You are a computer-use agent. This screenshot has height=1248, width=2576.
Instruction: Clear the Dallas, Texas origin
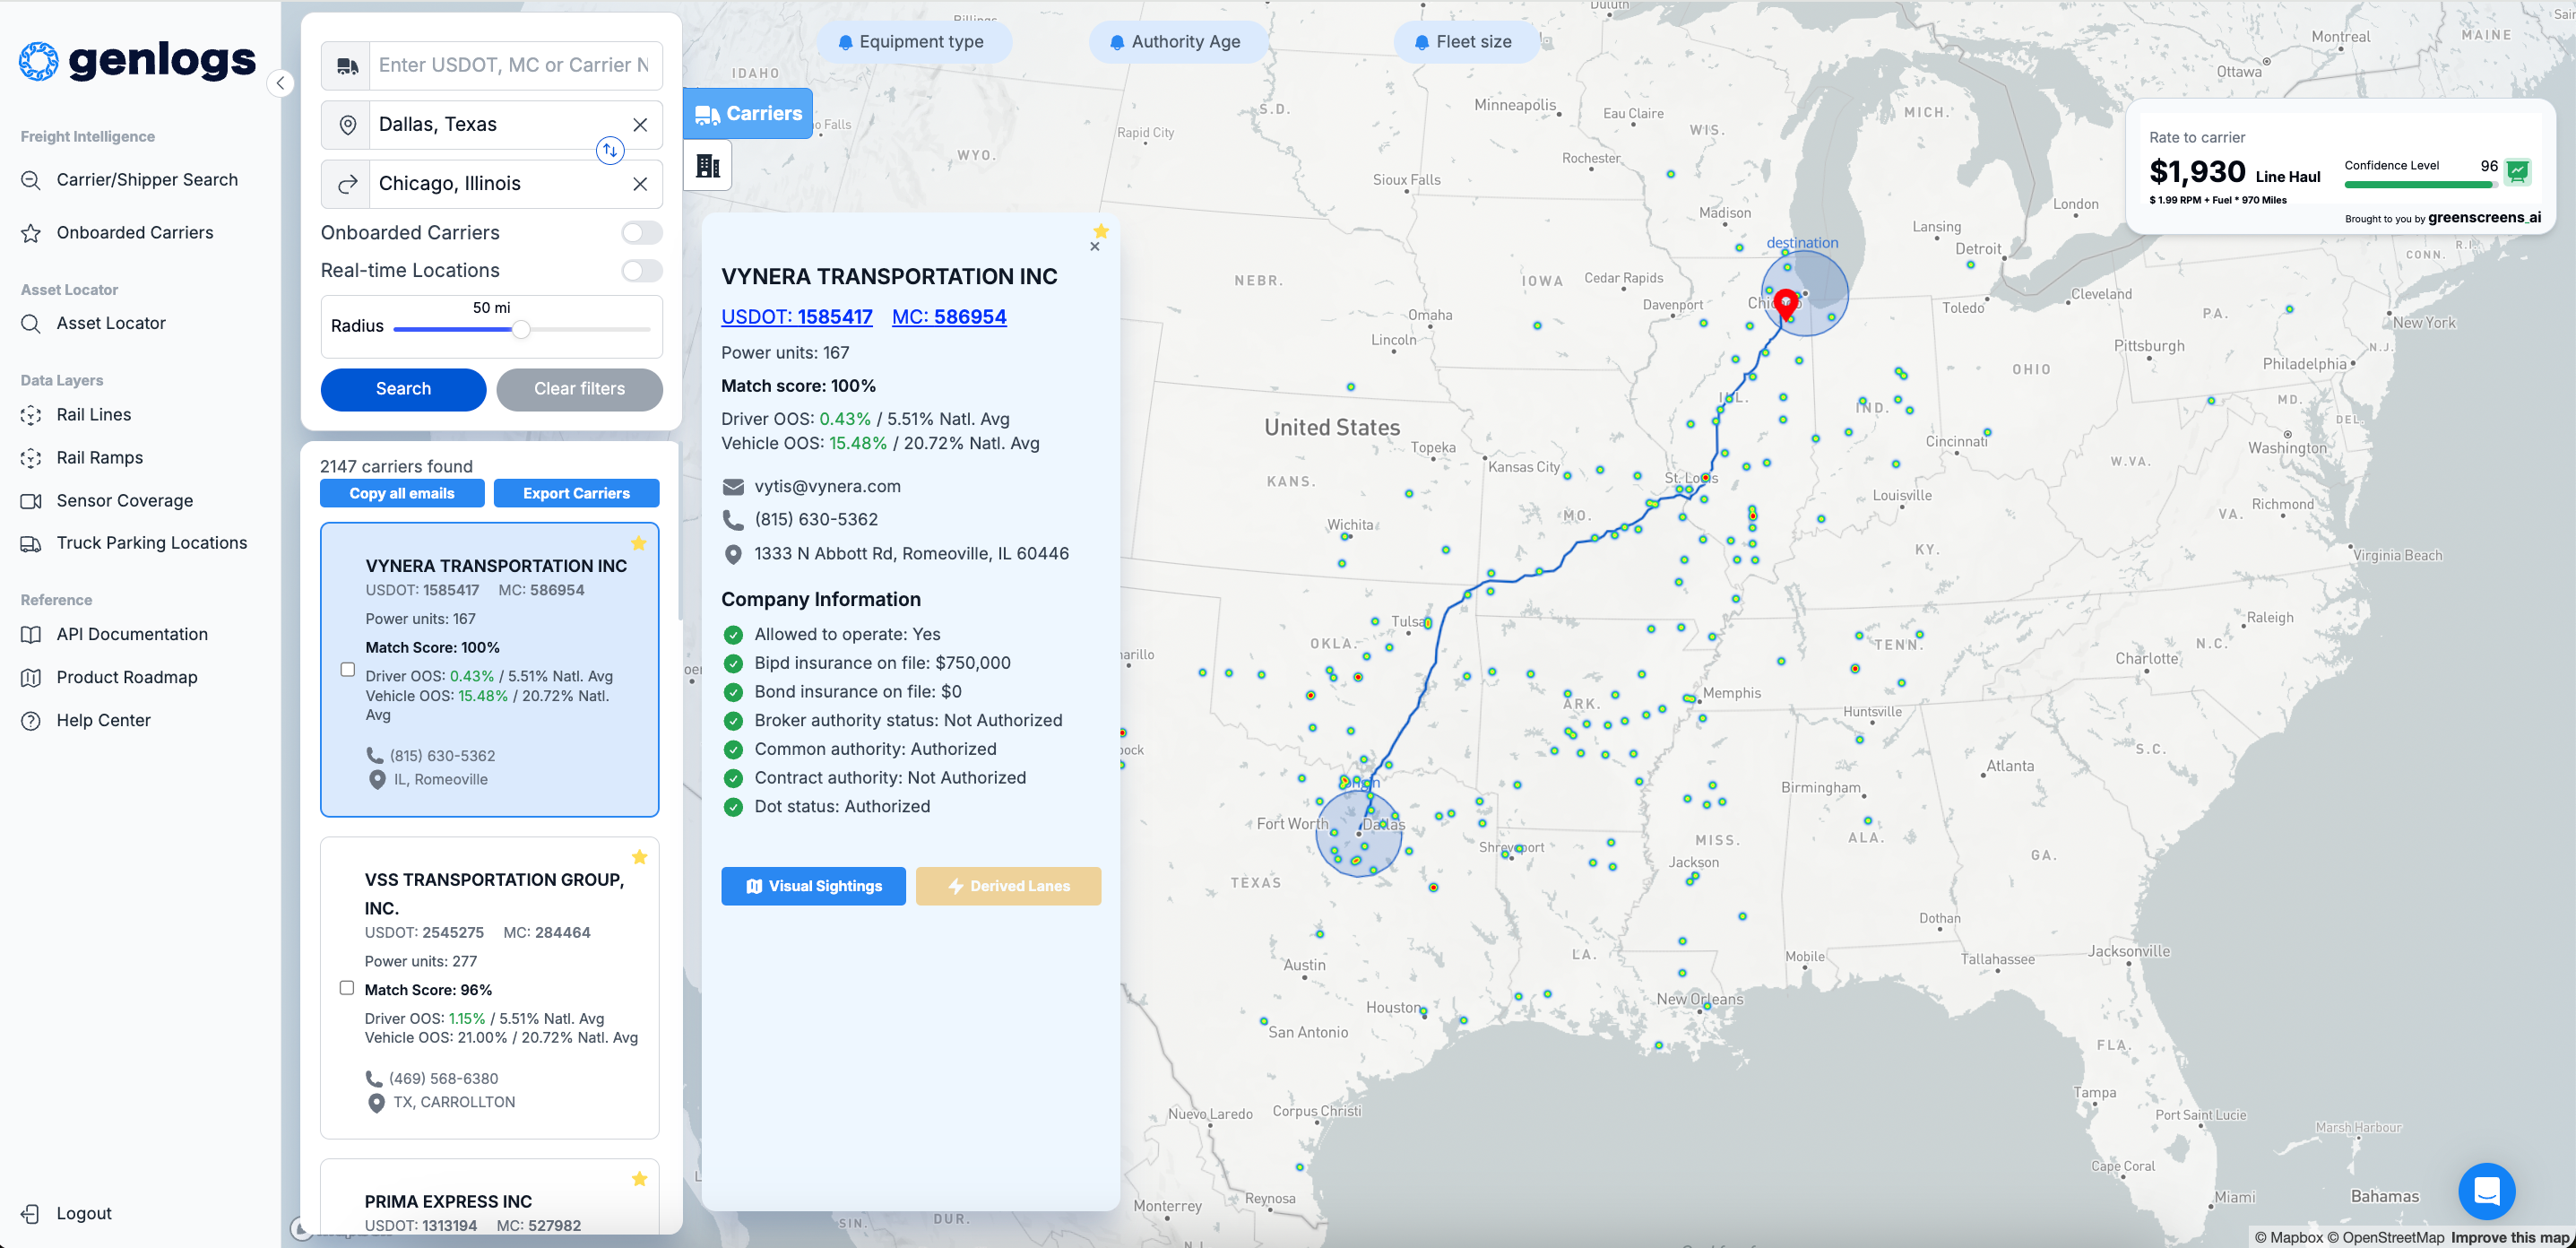click(x=640, y=125)
